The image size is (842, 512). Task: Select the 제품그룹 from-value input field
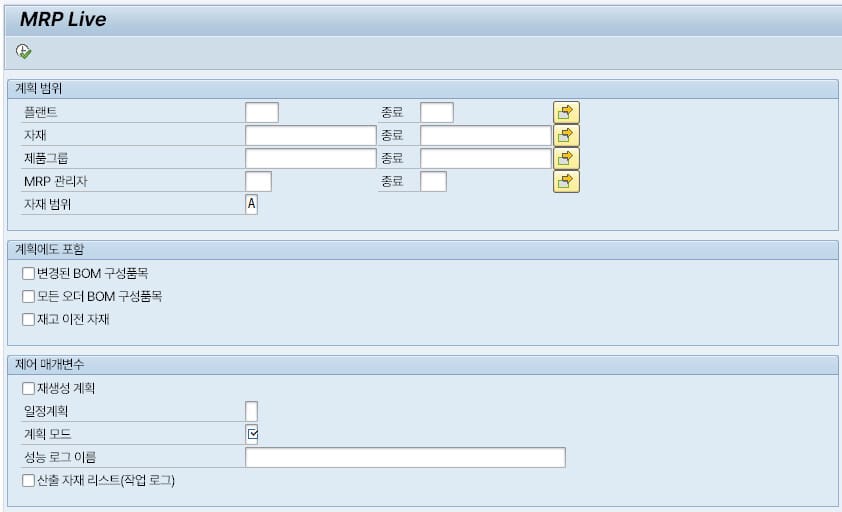click(x=310, y=158)
